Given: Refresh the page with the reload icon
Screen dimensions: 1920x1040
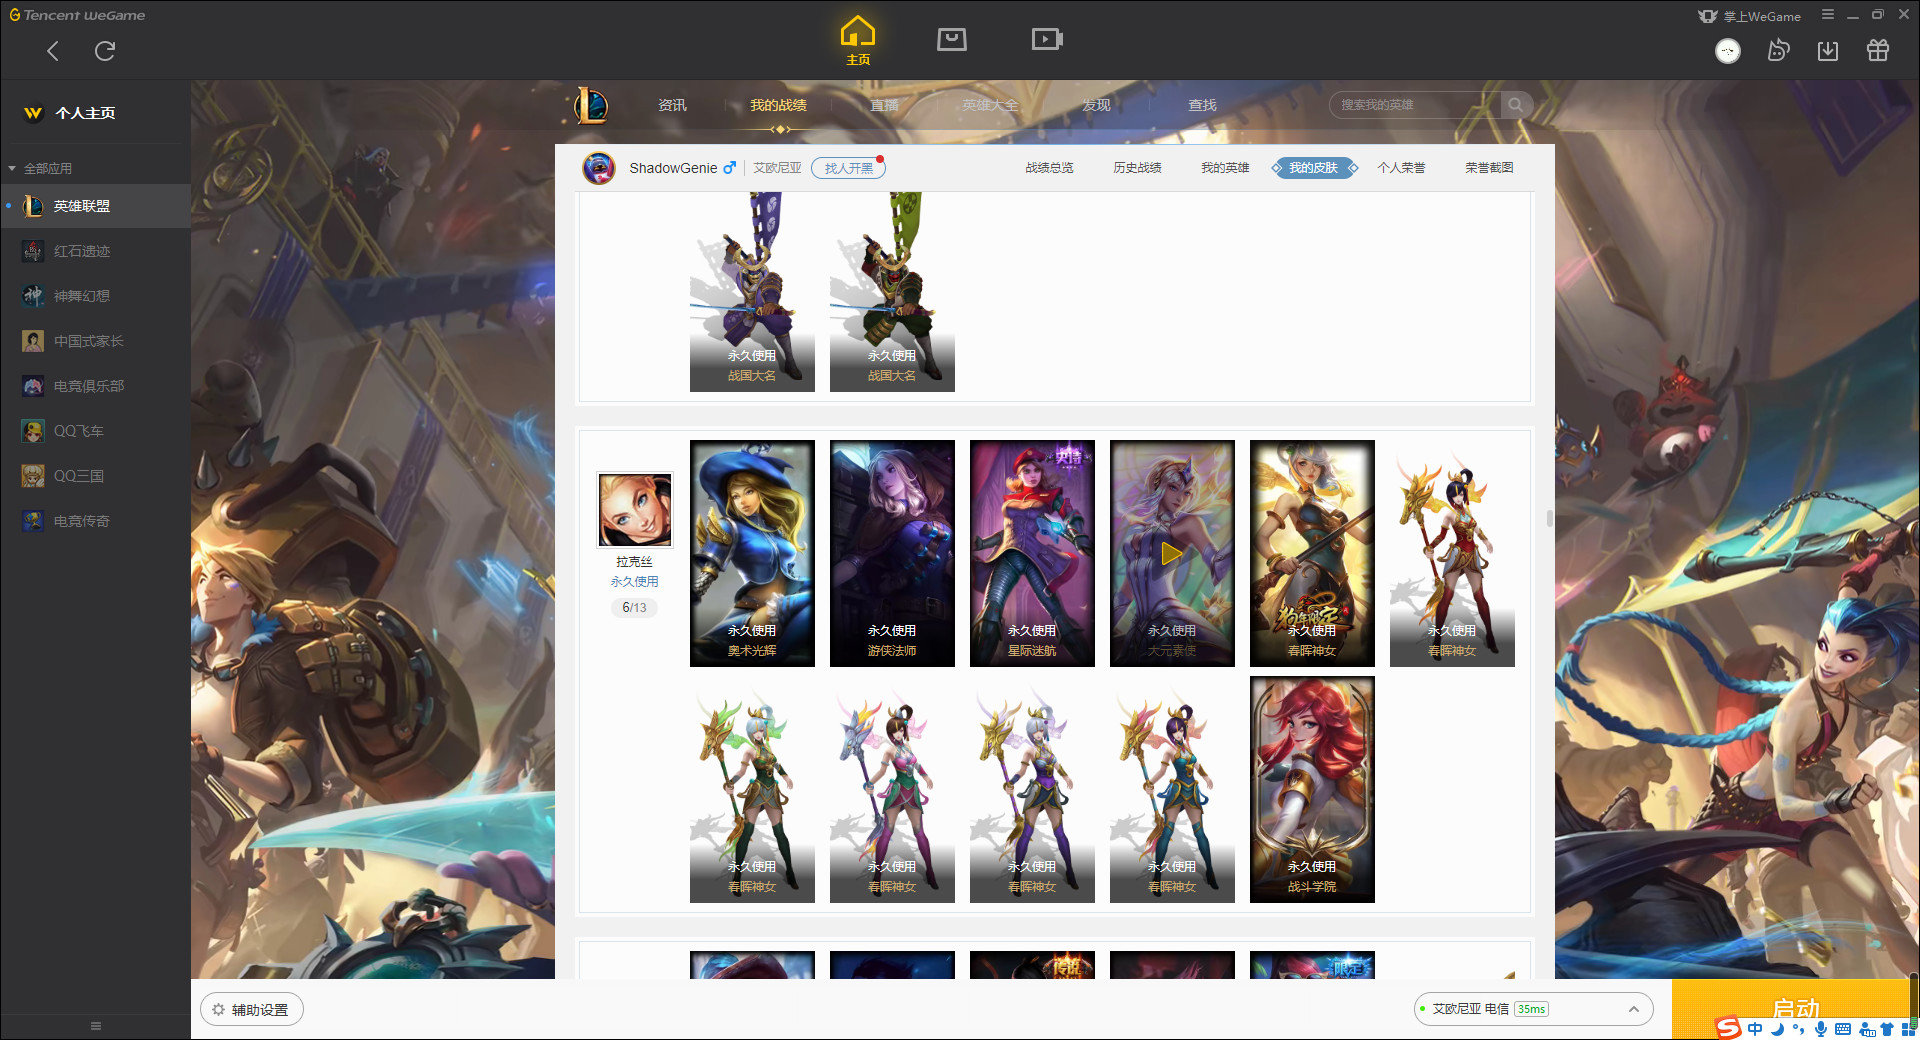Looking at the screenshot, I should click(105, 51).
